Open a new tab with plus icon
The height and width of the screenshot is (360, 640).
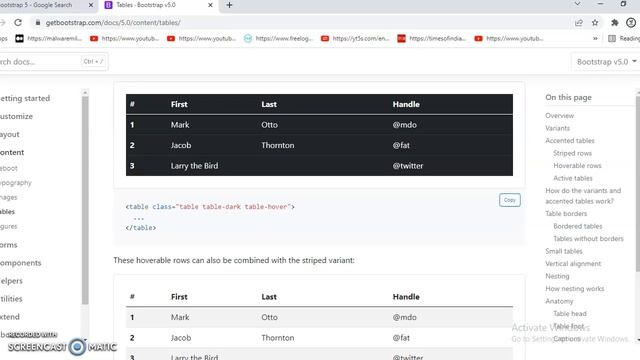point(229,5)
